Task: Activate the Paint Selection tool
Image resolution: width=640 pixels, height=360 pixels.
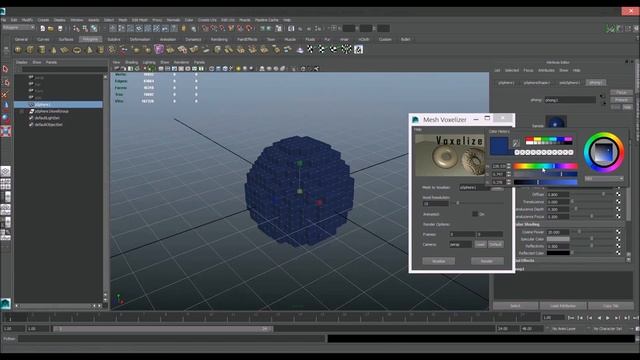Action: (6, 94)
